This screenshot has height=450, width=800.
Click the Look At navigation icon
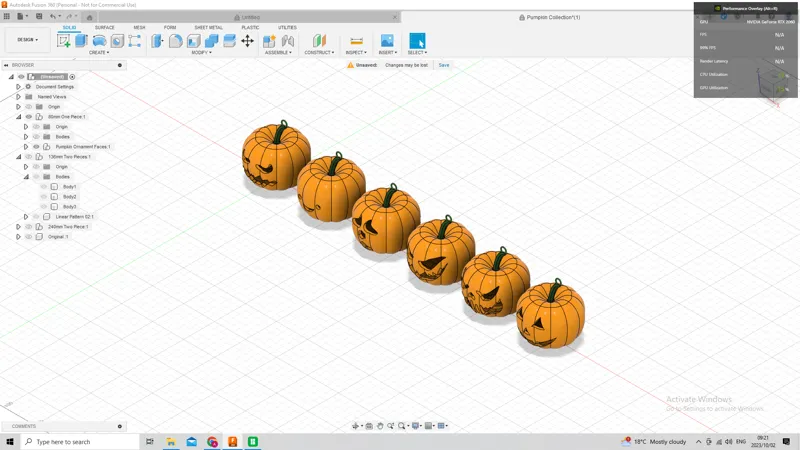[369, 426]
